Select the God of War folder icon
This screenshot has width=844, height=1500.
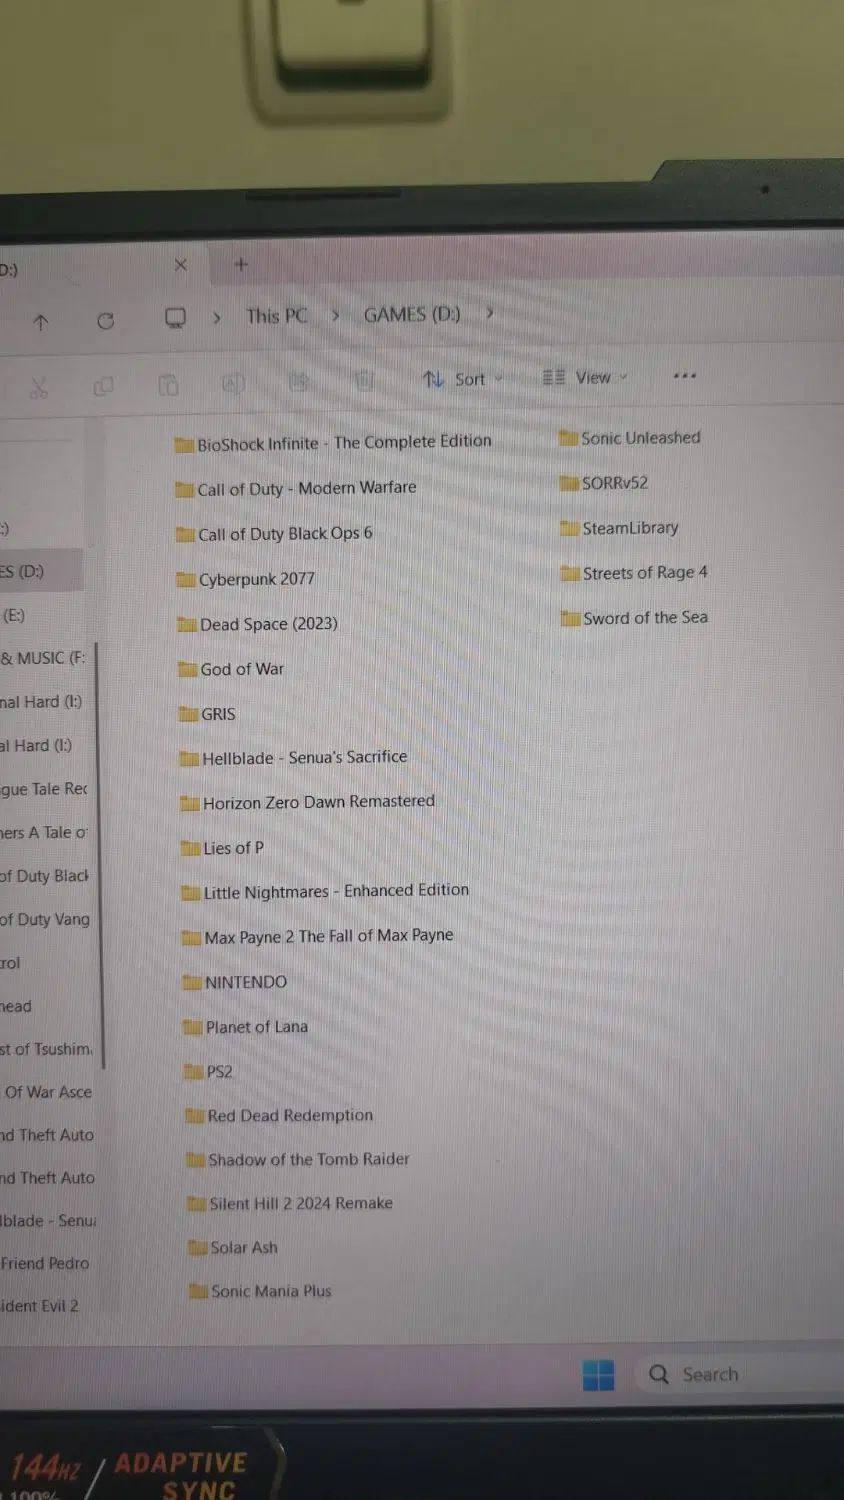(x=187, y=670)
